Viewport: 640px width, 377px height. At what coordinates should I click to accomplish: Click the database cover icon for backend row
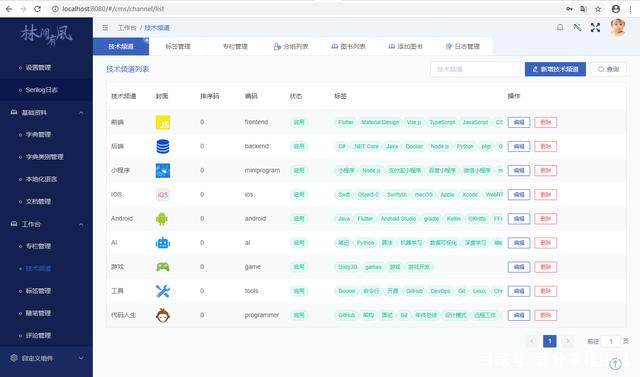[x=163, y=146]
